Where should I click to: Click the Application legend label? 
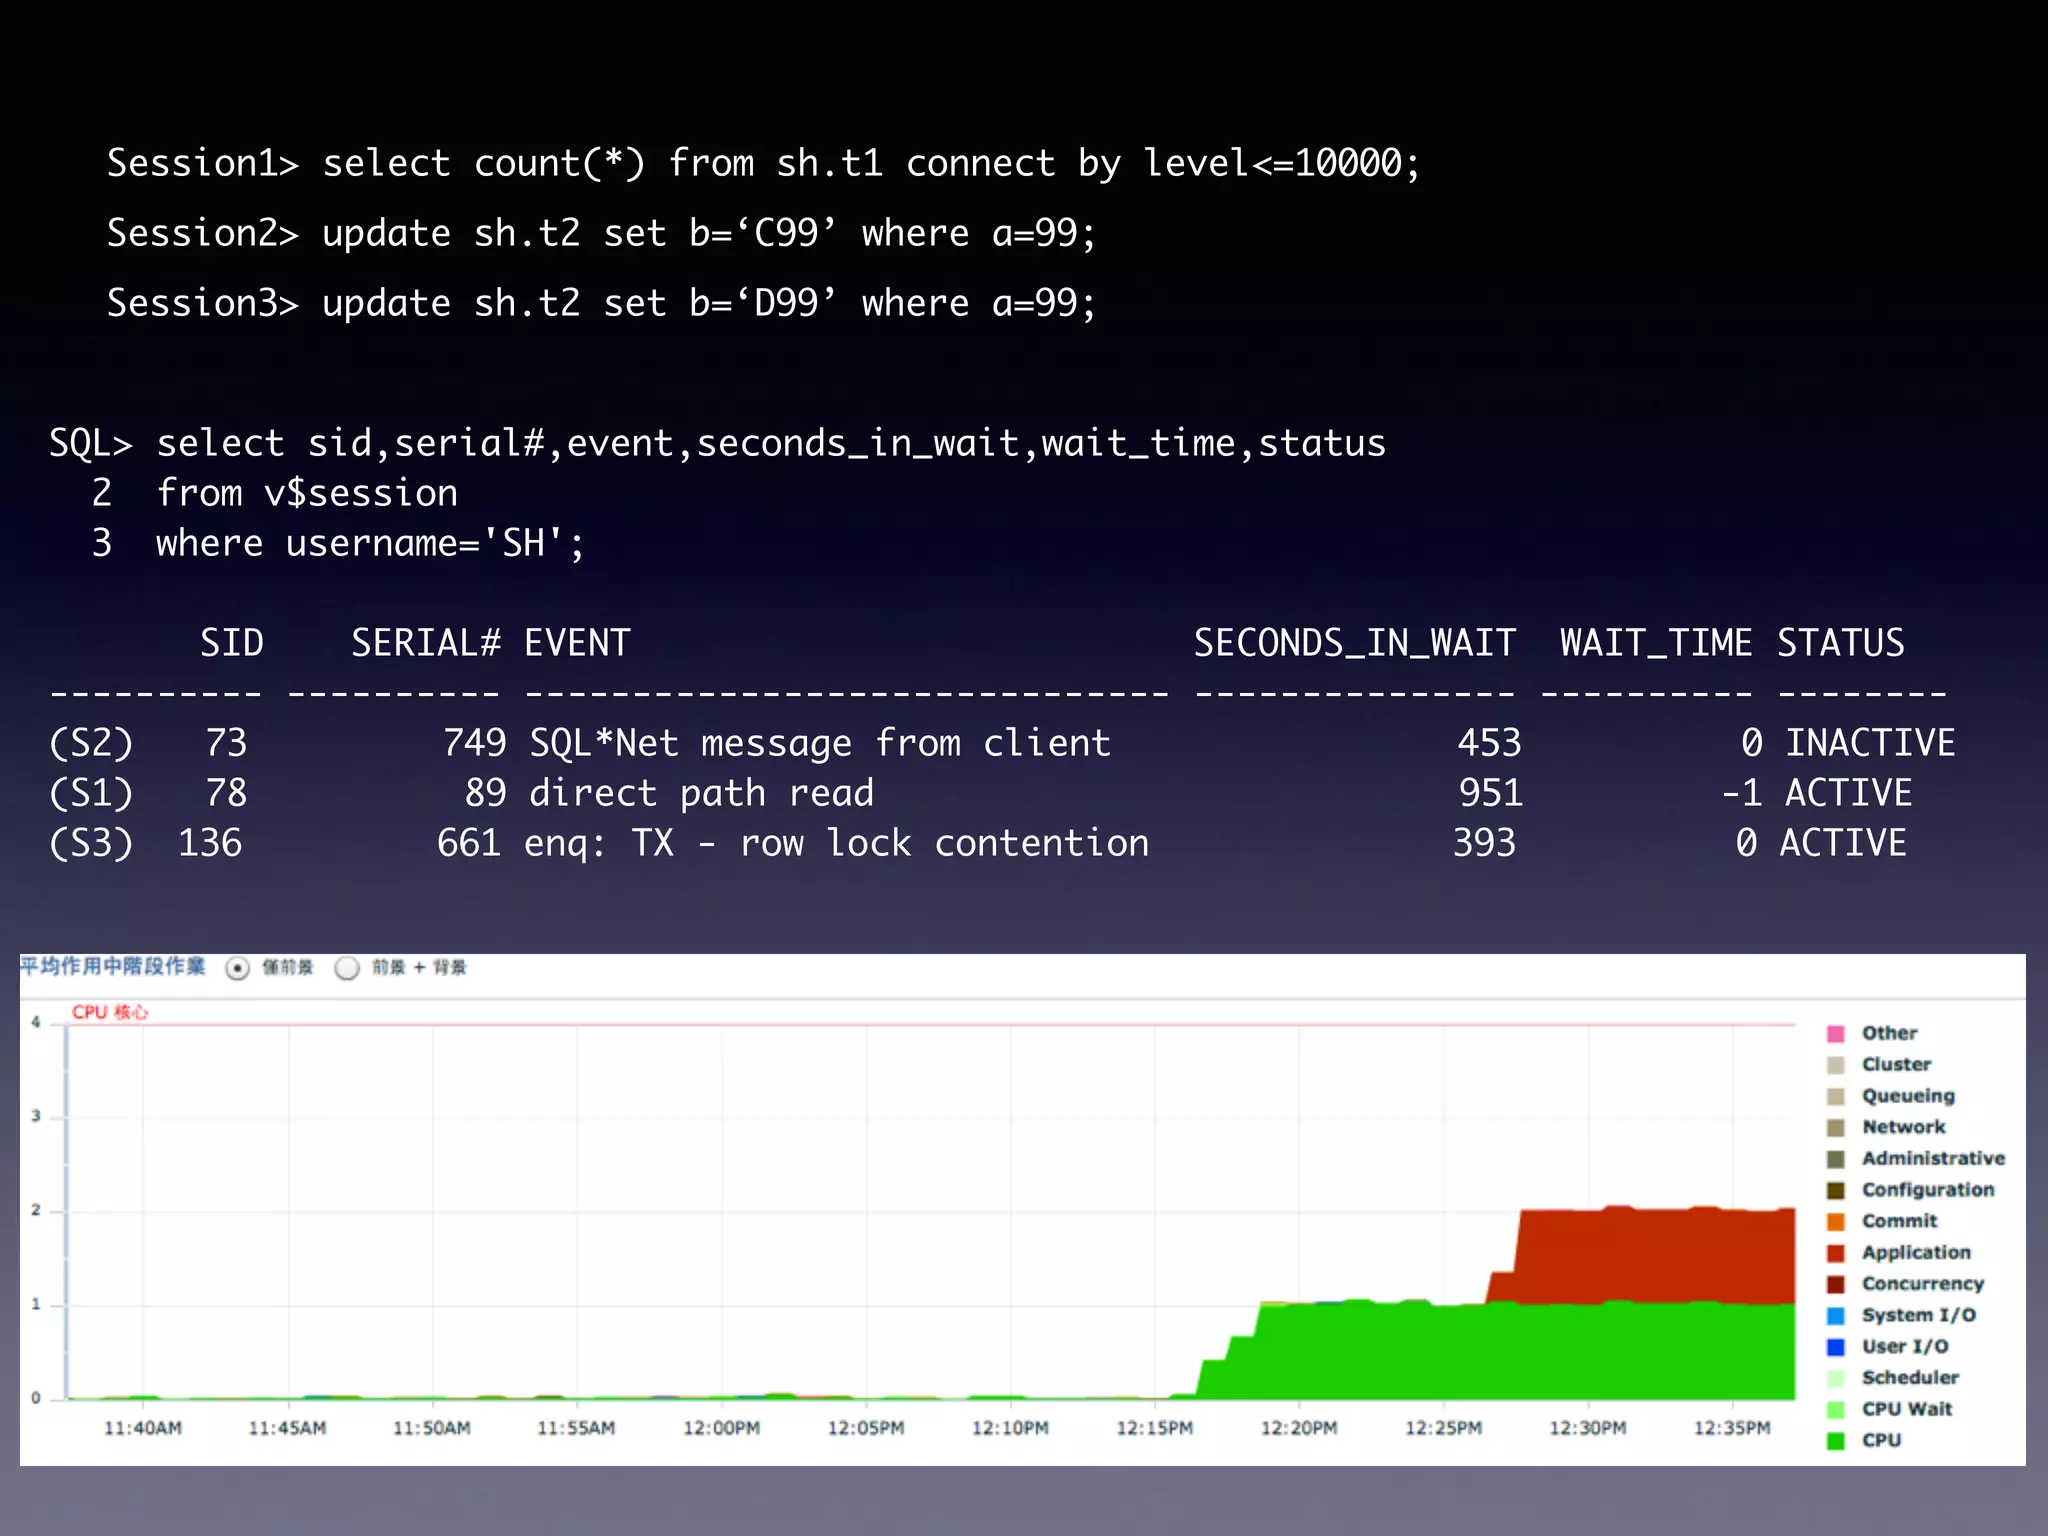[x=1916, y=1253]
